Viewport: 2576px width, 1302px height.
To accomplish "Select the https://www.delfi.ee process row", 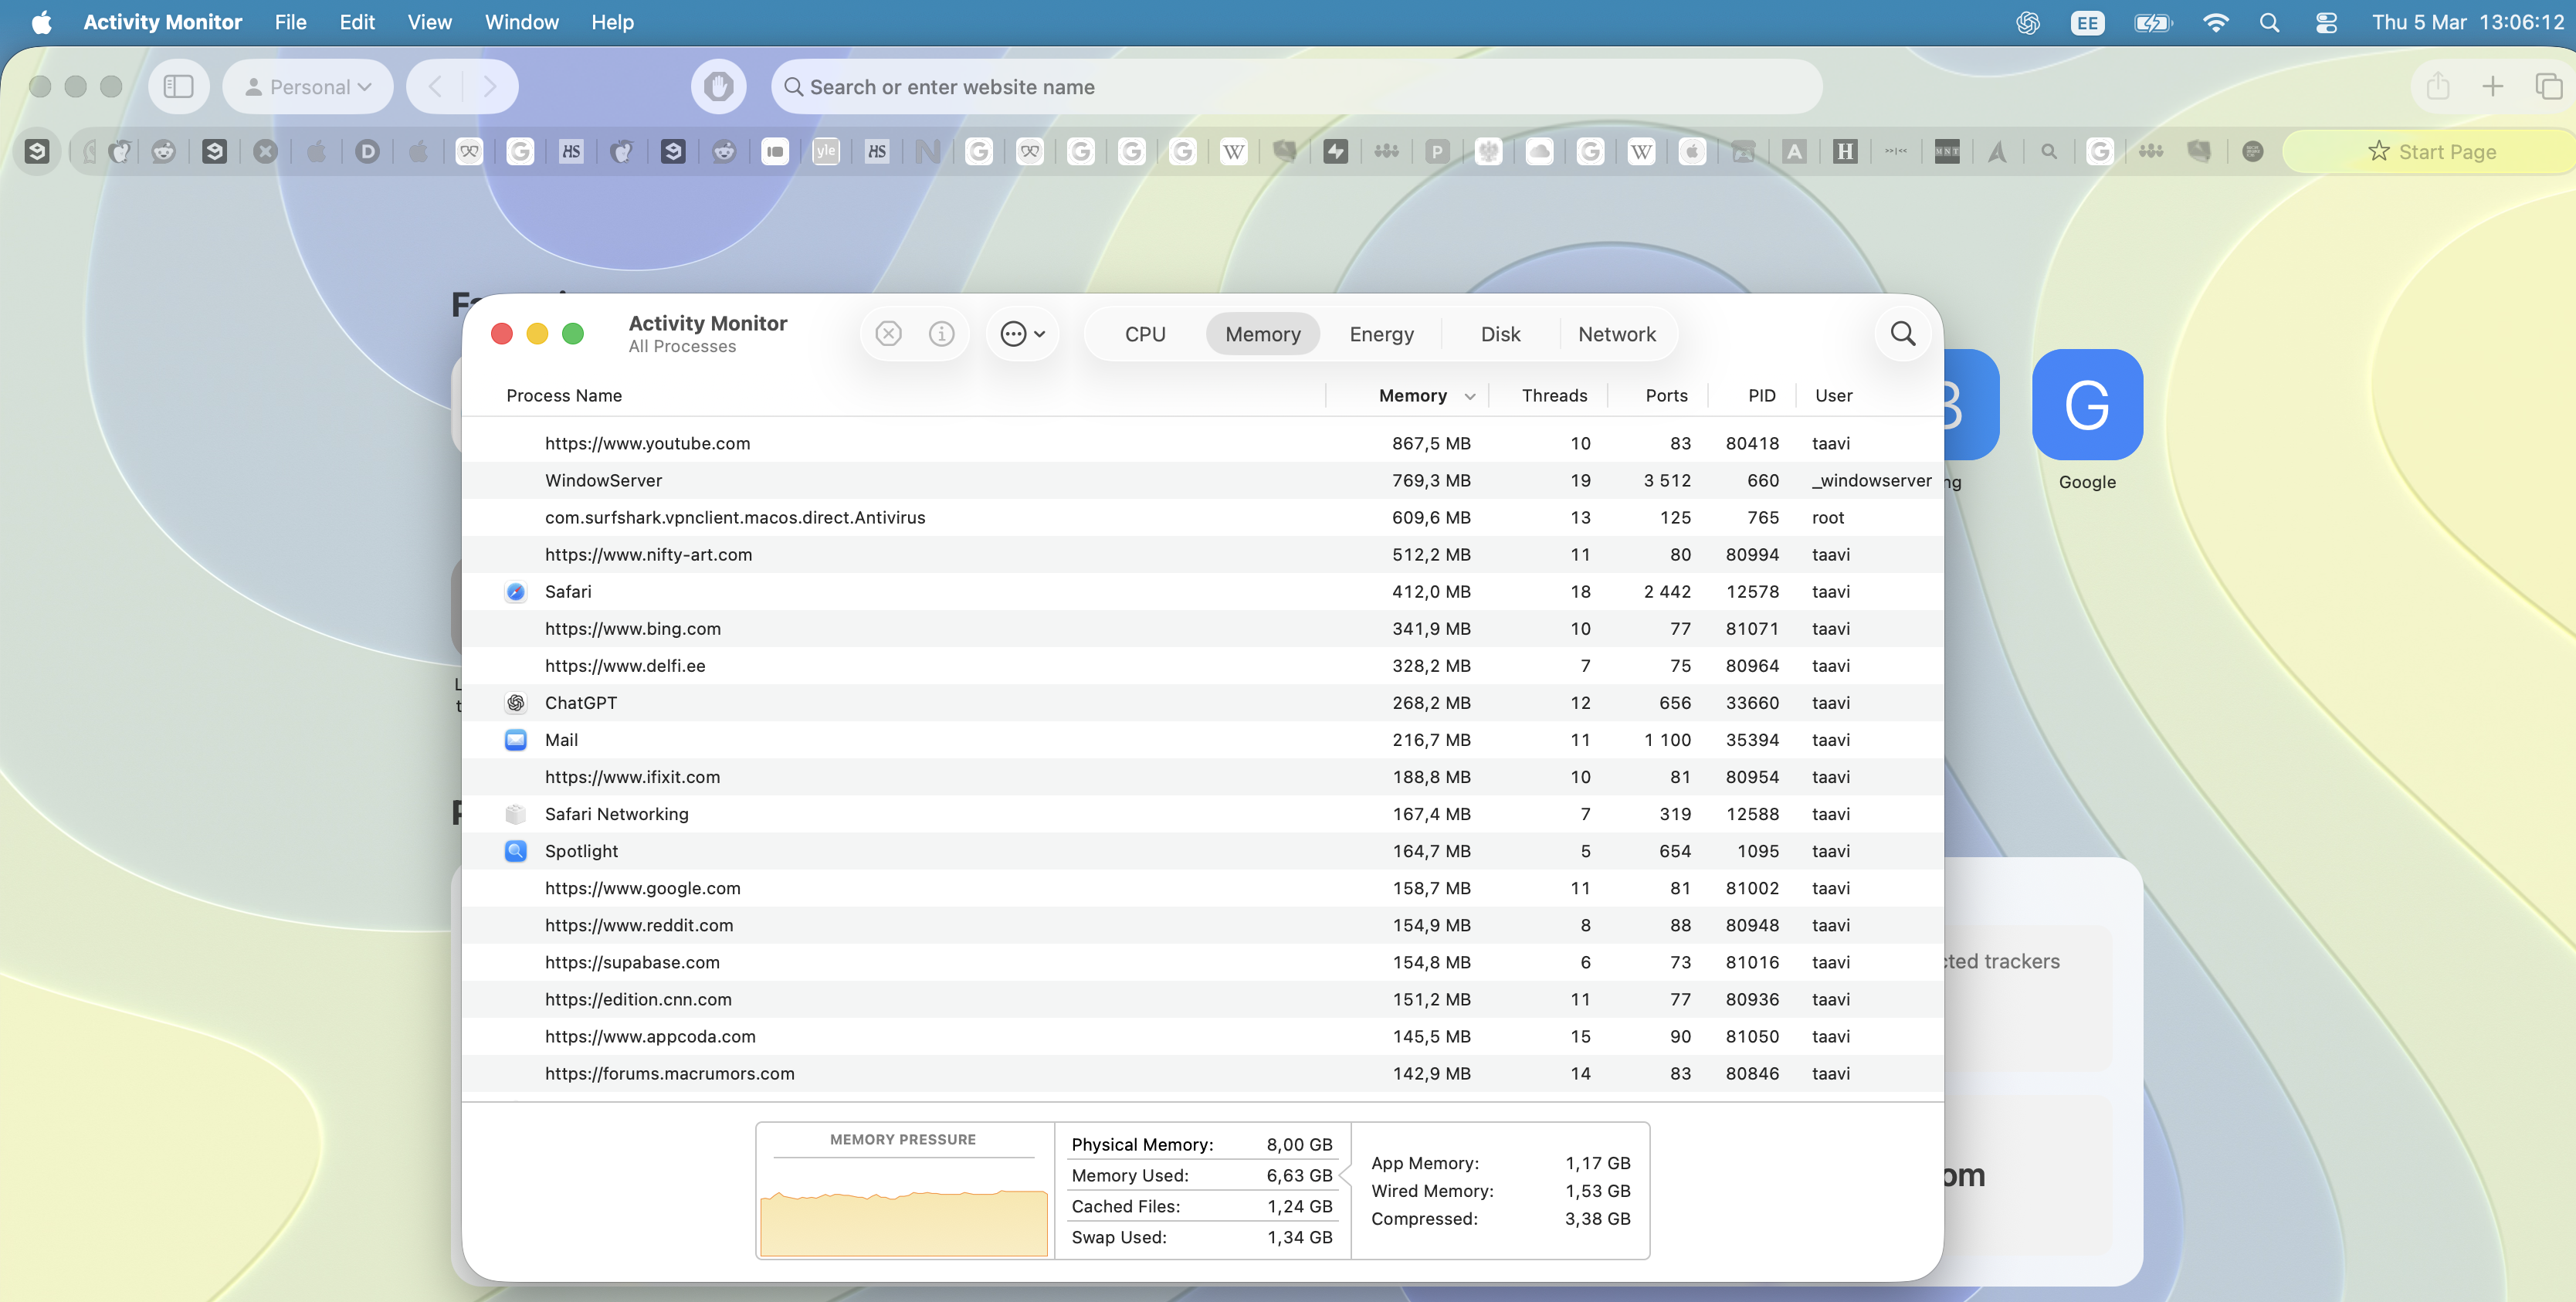I will [1202, 666].
